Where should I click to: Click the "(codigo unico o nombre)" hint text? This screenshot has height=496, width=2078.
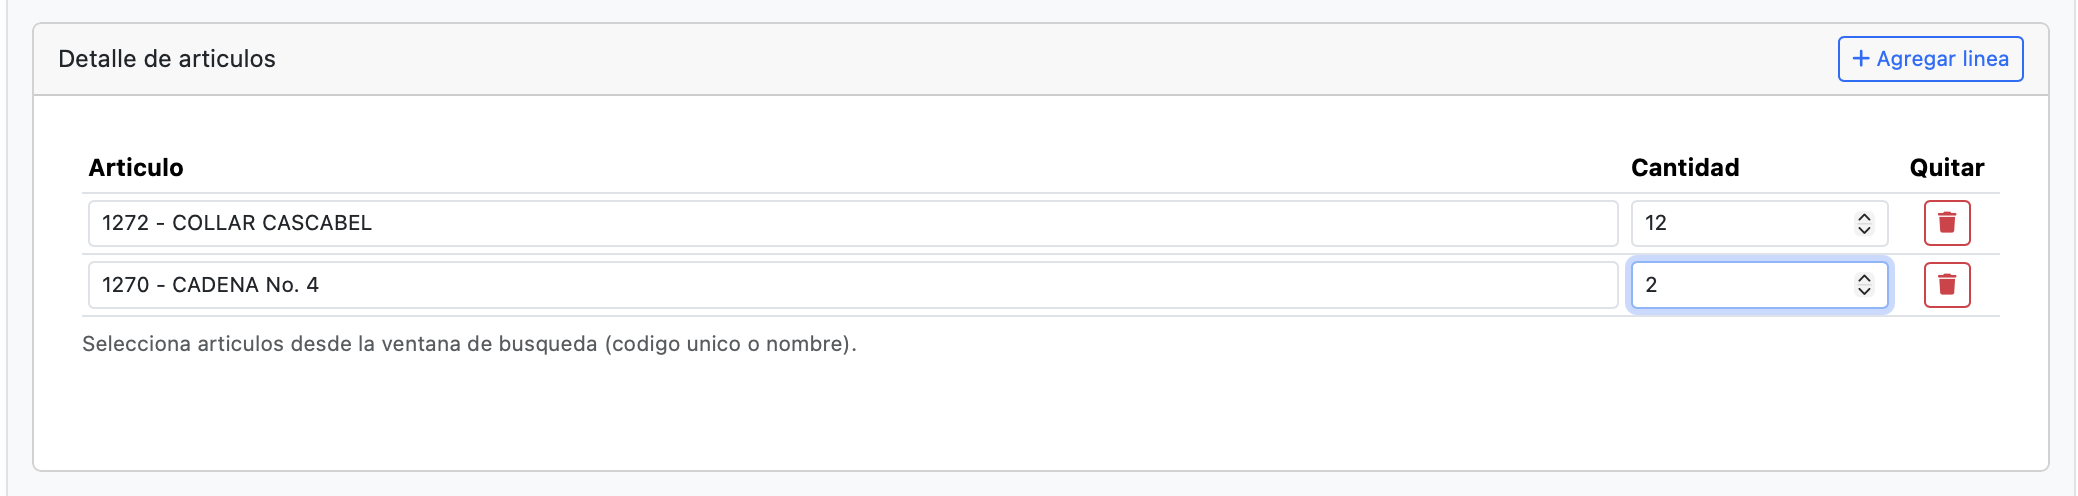[x=730, y=344]
